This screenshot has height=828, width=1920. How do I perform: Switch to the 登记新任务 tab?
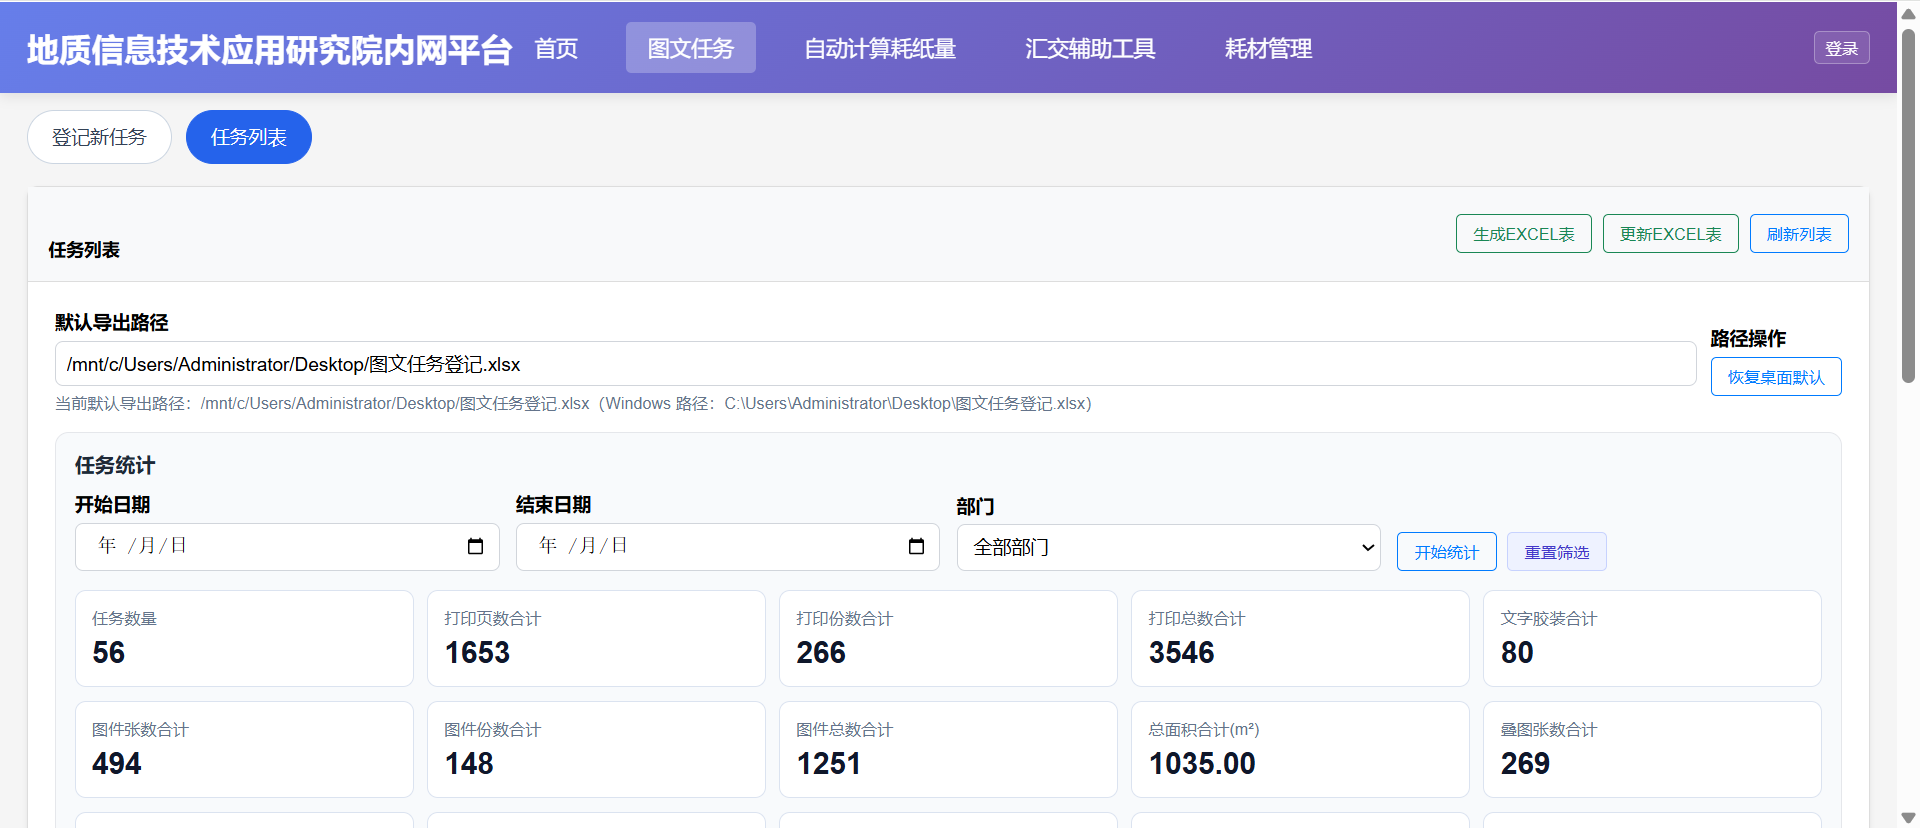click(99, 137)
